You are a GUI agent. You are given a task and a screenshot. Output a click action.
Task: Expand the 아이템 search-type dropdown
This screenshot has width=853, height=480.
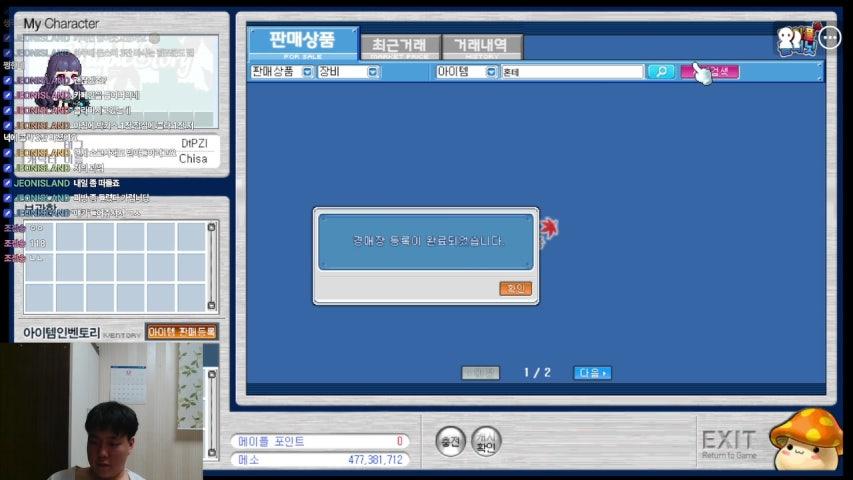(491, 72)
